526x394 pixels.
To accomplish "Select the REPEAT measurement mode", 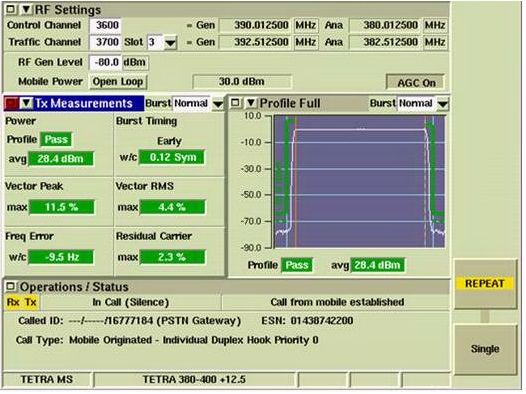I will (x=485, y=284).
